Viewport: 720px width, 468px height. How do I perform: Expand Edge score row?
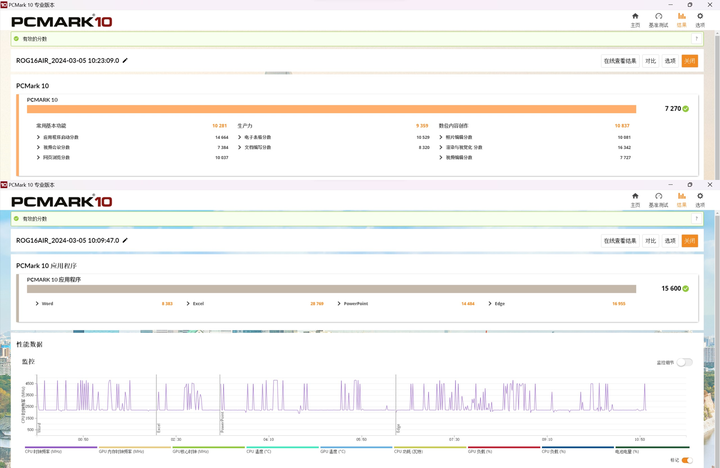(490, 304)
